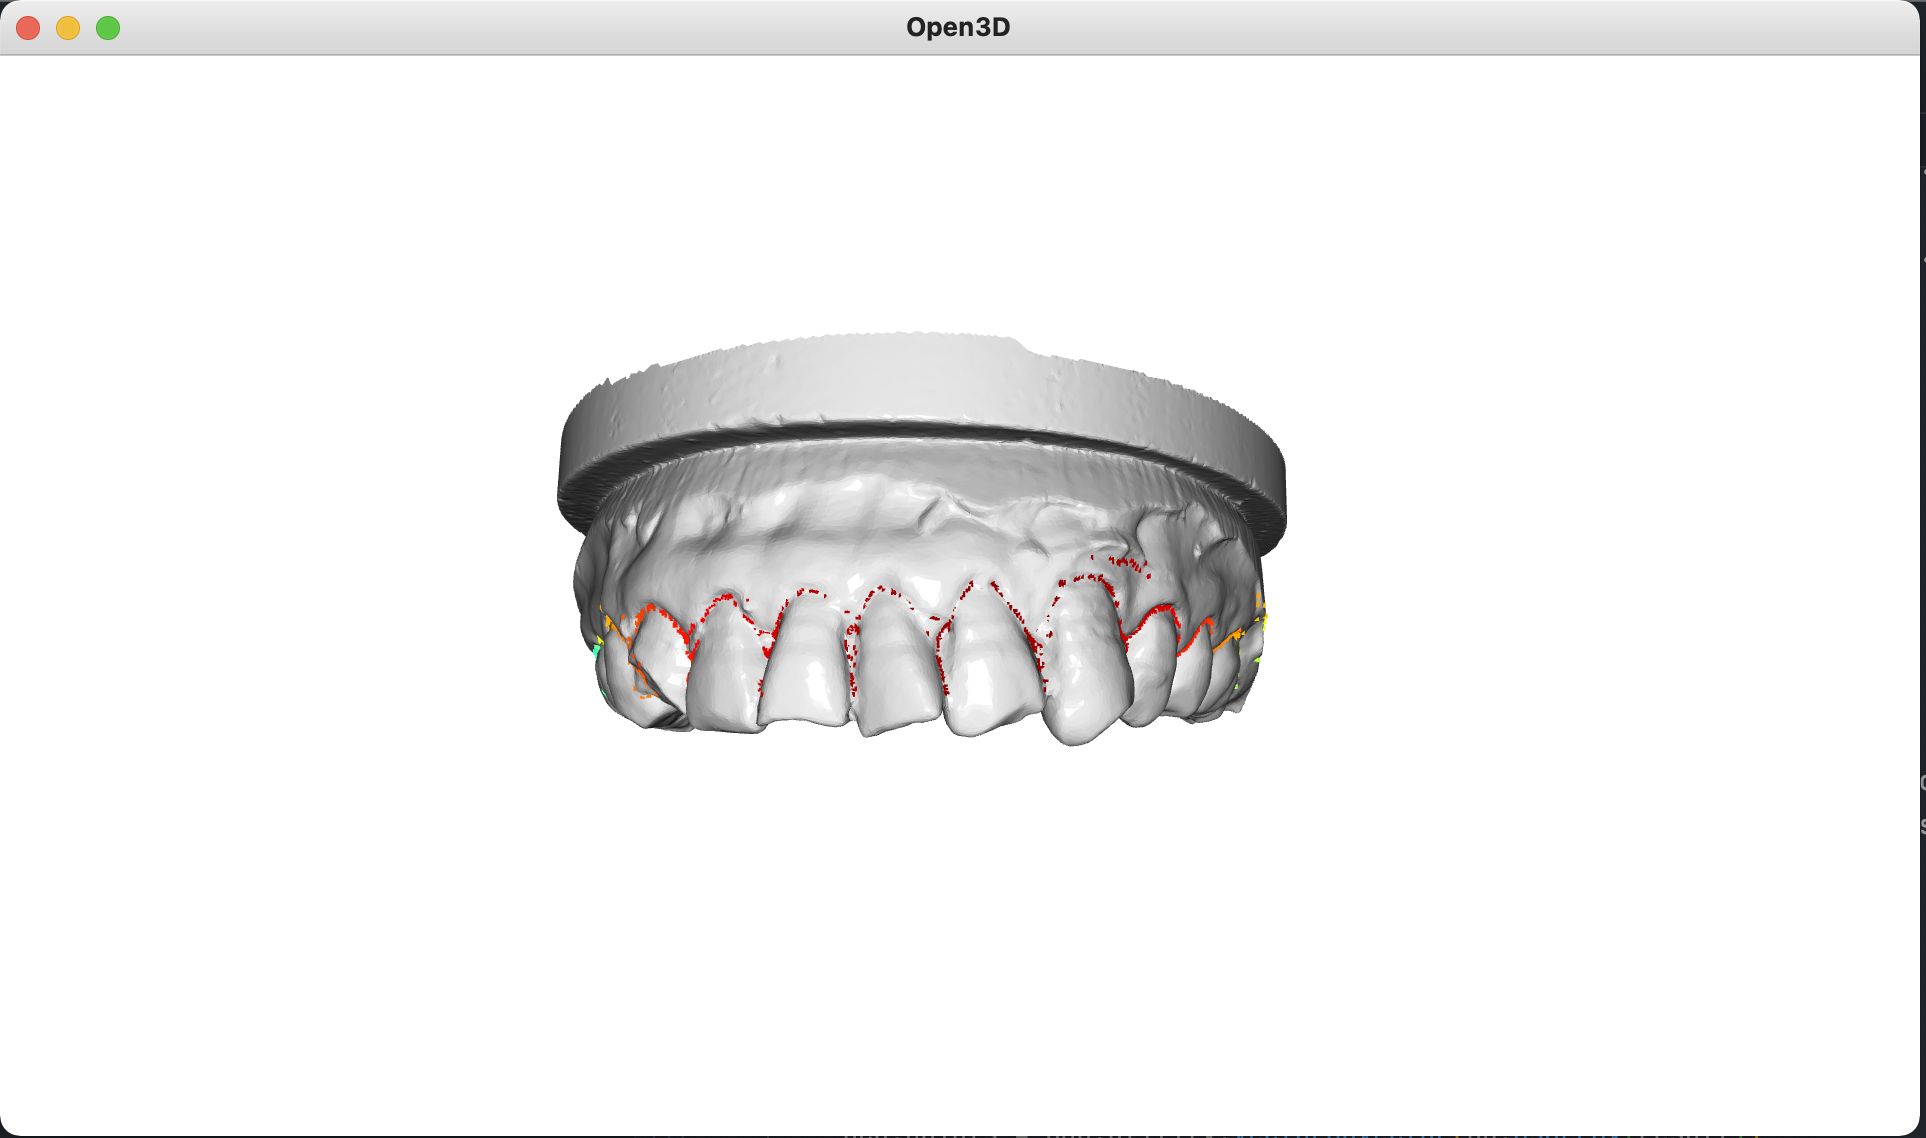This screenshot has height=1138, width=1926.
Task: Click the green-cyan marker on model's left edge
Action: point(597,650)
